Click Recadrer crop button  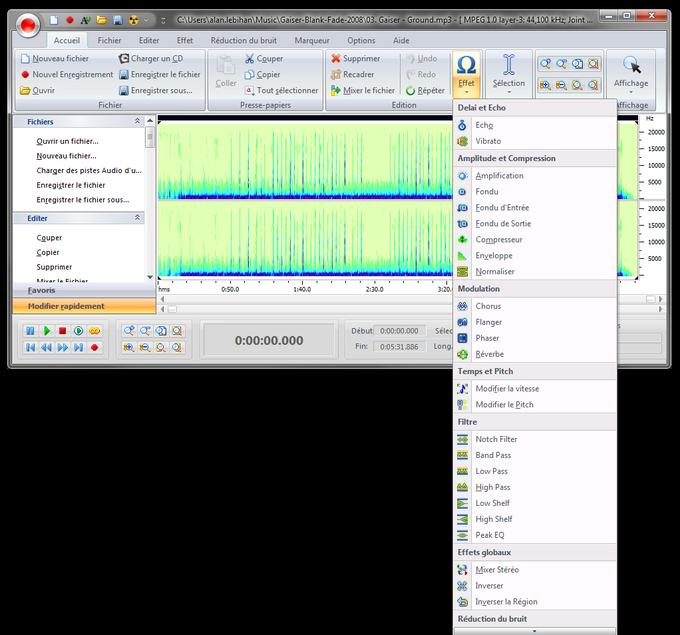click(x=353, y=75)
